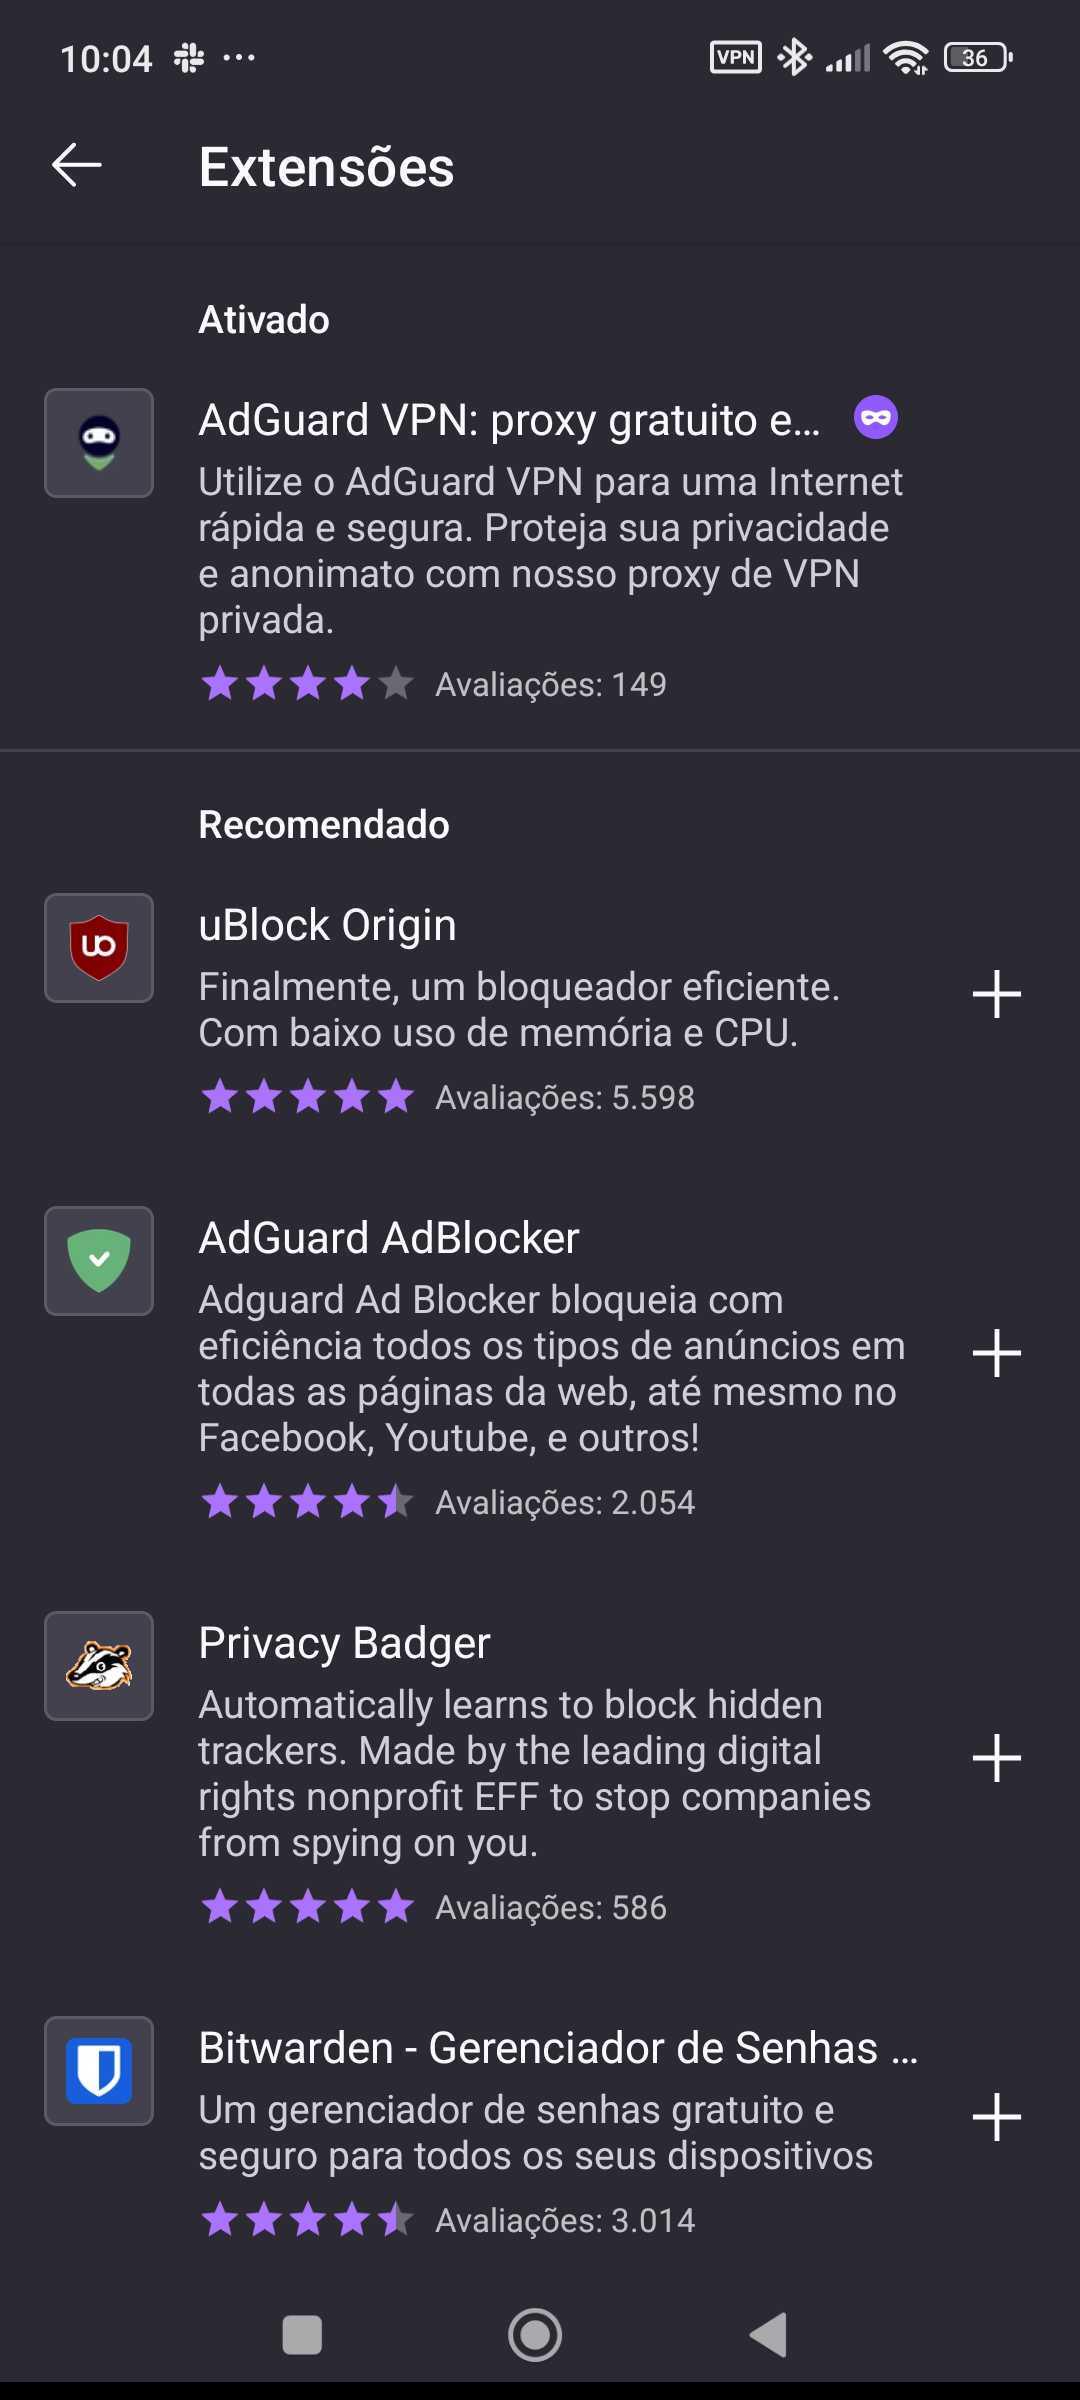Tap uBlock Origin star rating
Screen dimensions: 1080x2400
click(308, 1097)
